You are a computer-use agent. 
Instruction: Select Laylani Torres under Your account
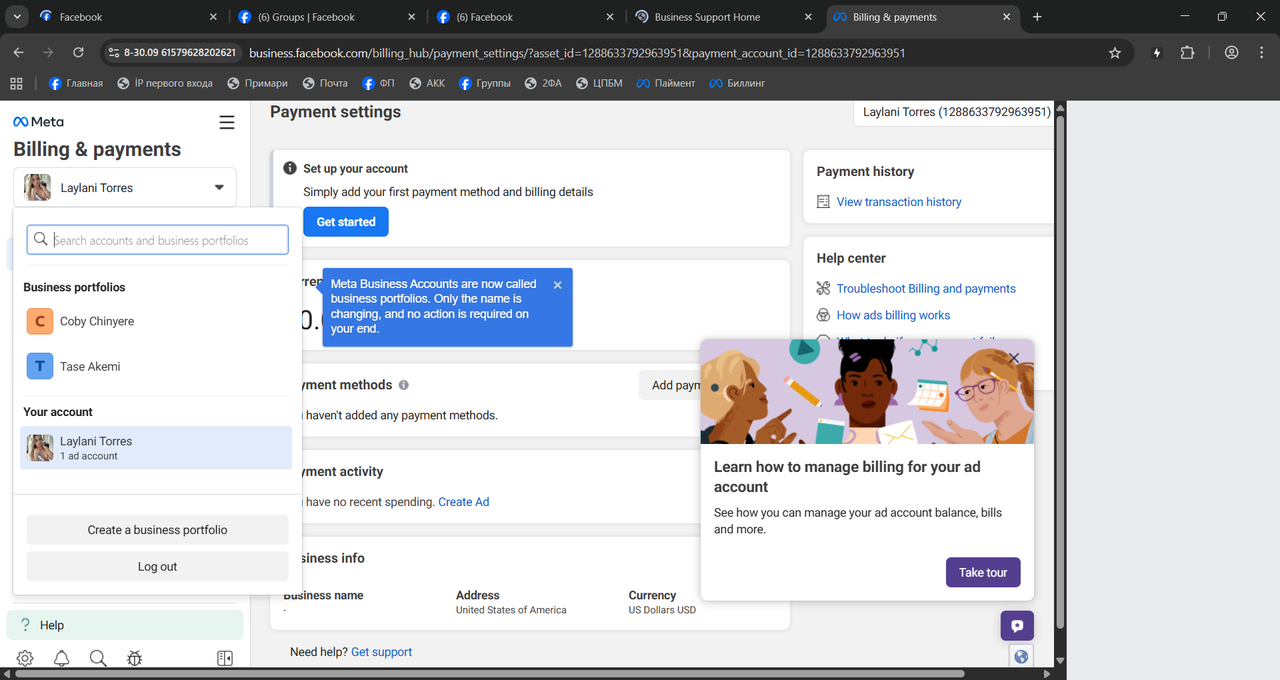click(157, 448)
